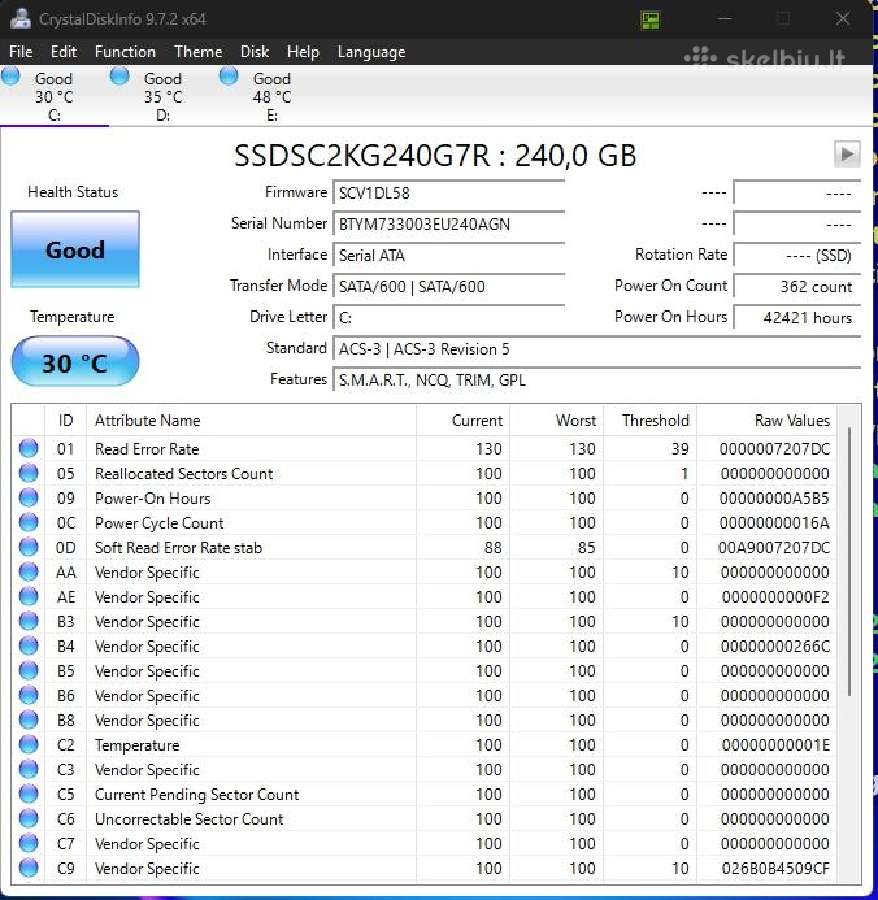Click the status icon for attribute C3
Viewport: 878px width, 900px height.
28,769
